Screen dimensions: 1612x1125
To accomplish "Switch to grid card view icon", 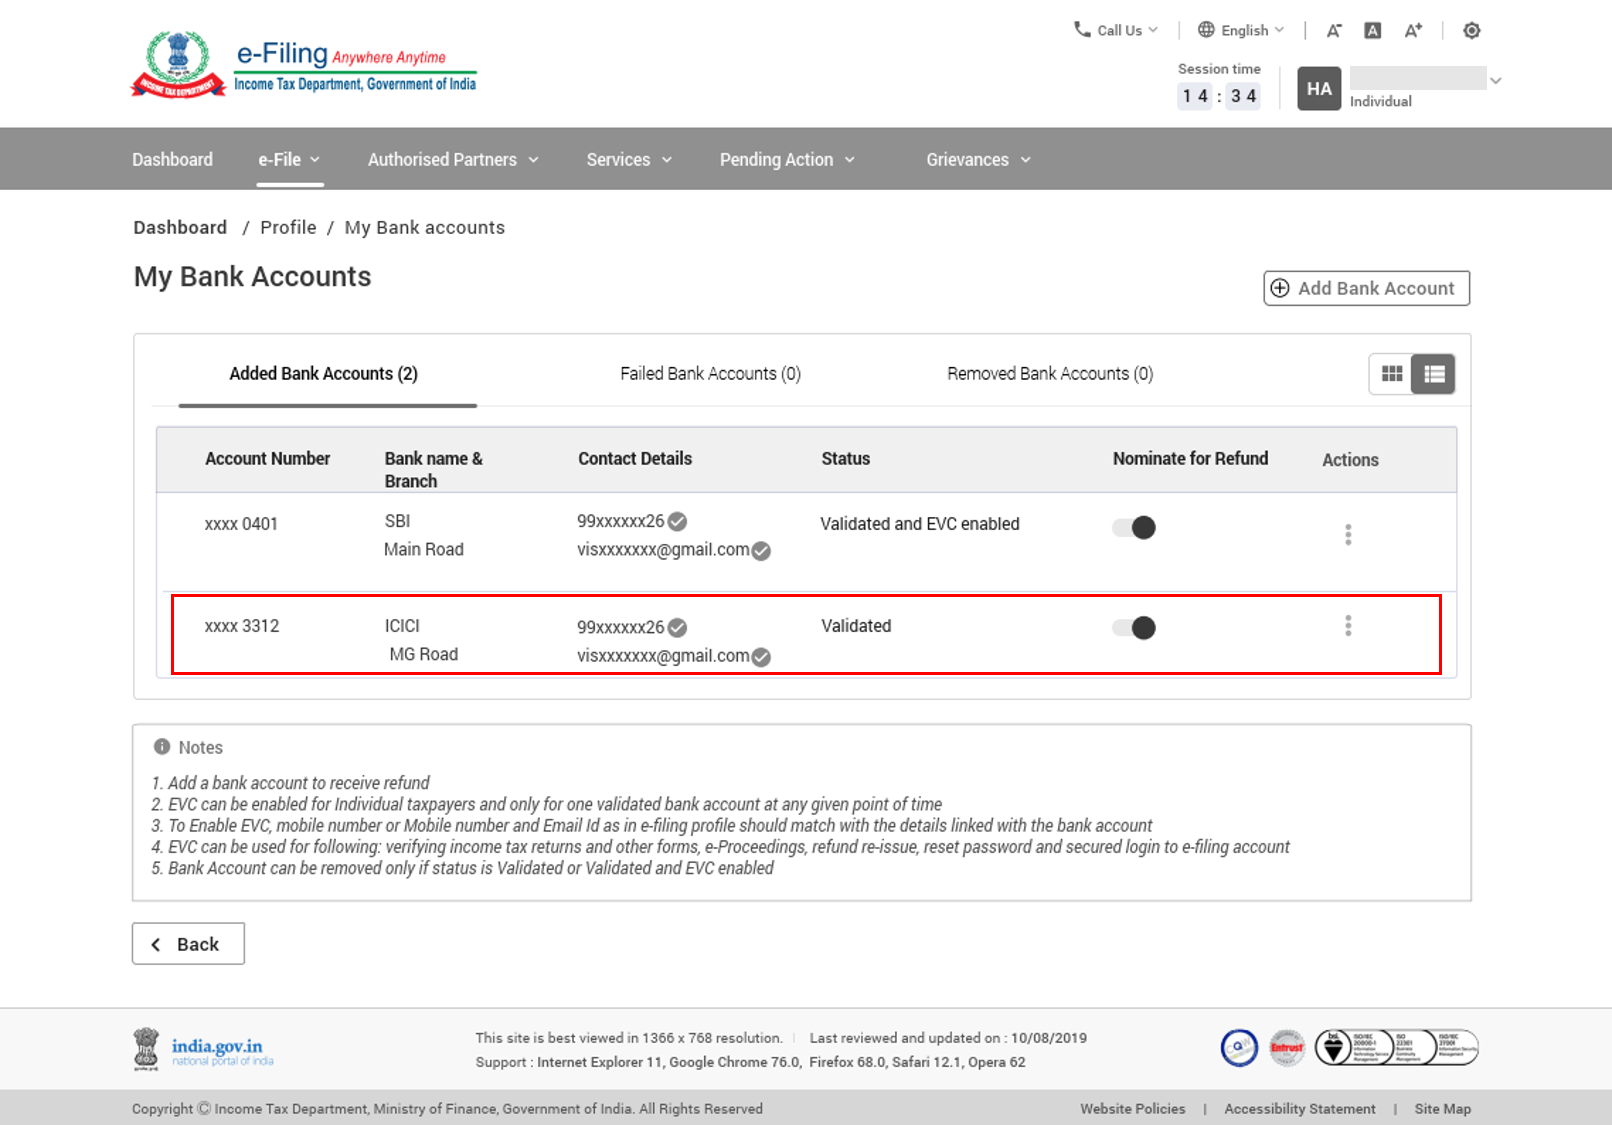I will click(1391, 374).
